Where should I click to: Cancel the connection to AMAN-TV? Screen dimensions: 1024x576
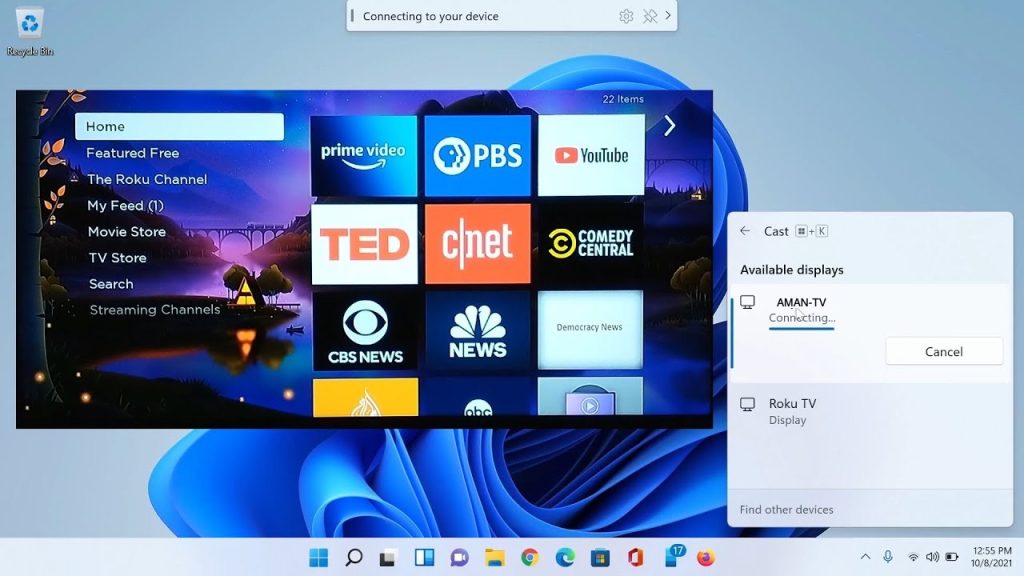pyautogui.click(x=943, y=351)
